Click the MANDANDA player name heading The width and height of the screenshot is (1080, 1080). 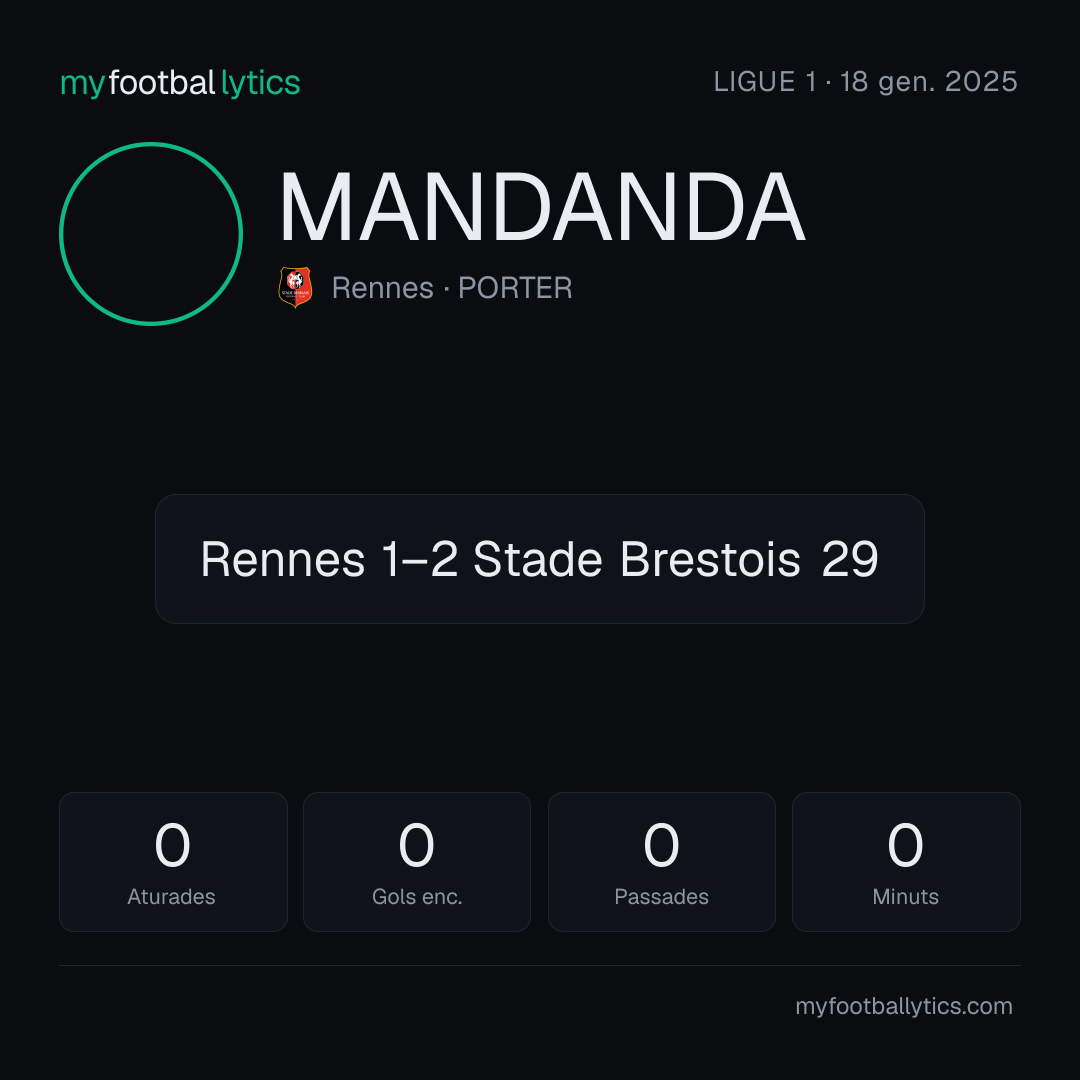pyautogui.click(x=542, y=207)
